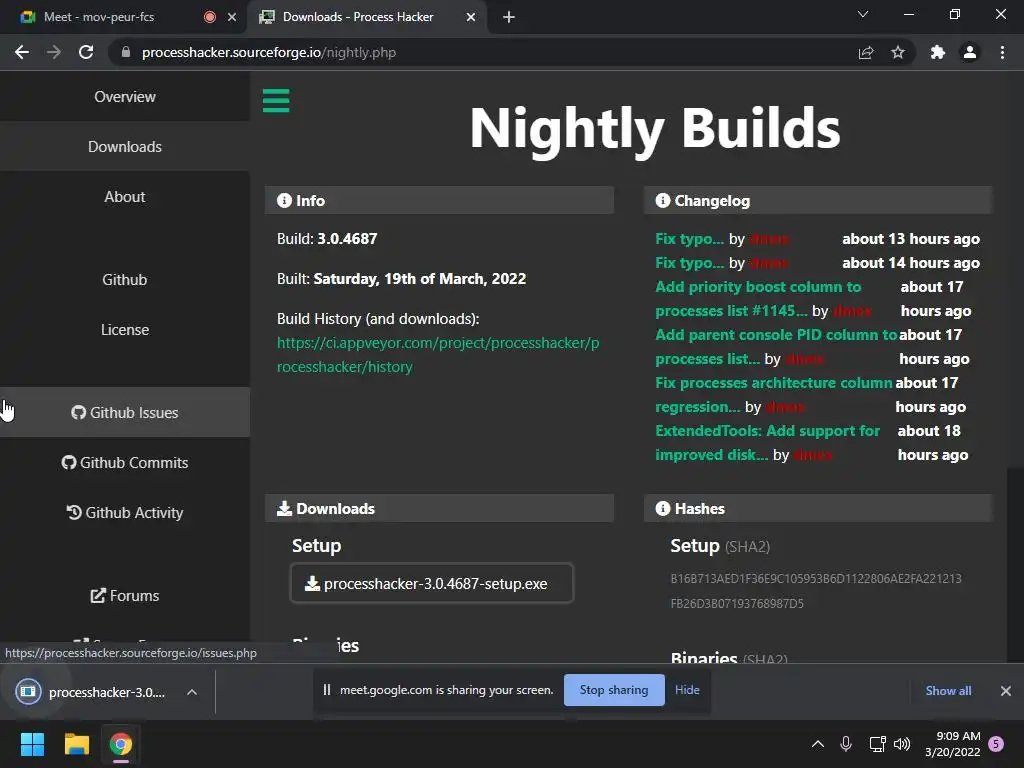Open File Explorer from taskbar
1024x768 pixels.
(x=76, y=744)
